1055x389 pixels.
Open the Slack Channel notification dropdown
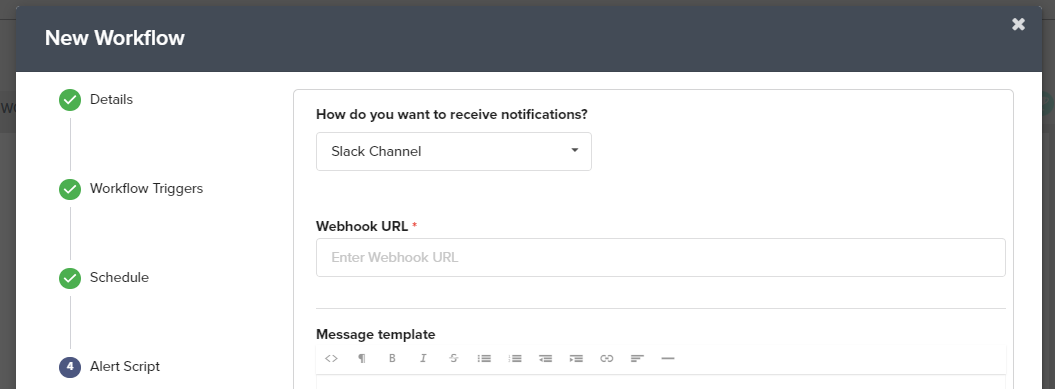[453, 151]
